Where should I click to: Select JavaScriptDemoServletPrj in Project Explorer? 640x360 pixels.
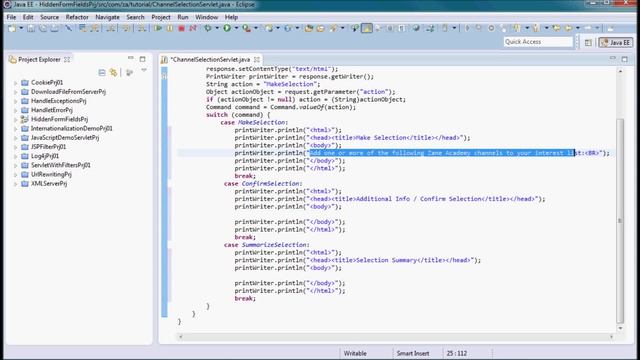point(65,138)
